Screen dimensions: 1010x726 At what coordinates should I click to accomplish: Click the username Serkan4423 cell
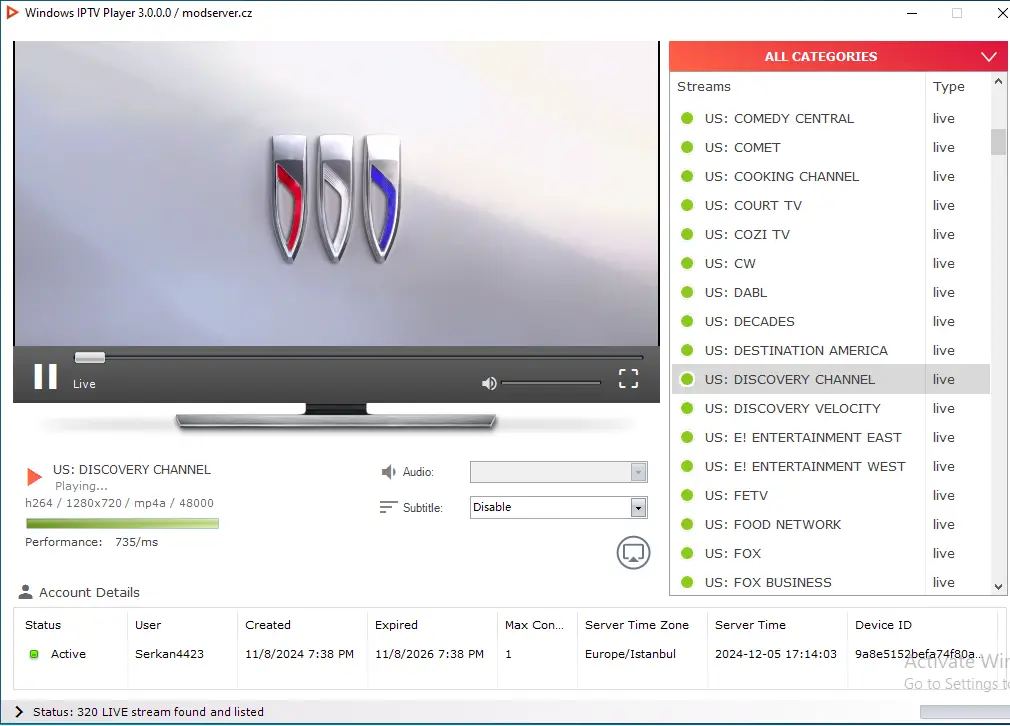tap(169, 654)
